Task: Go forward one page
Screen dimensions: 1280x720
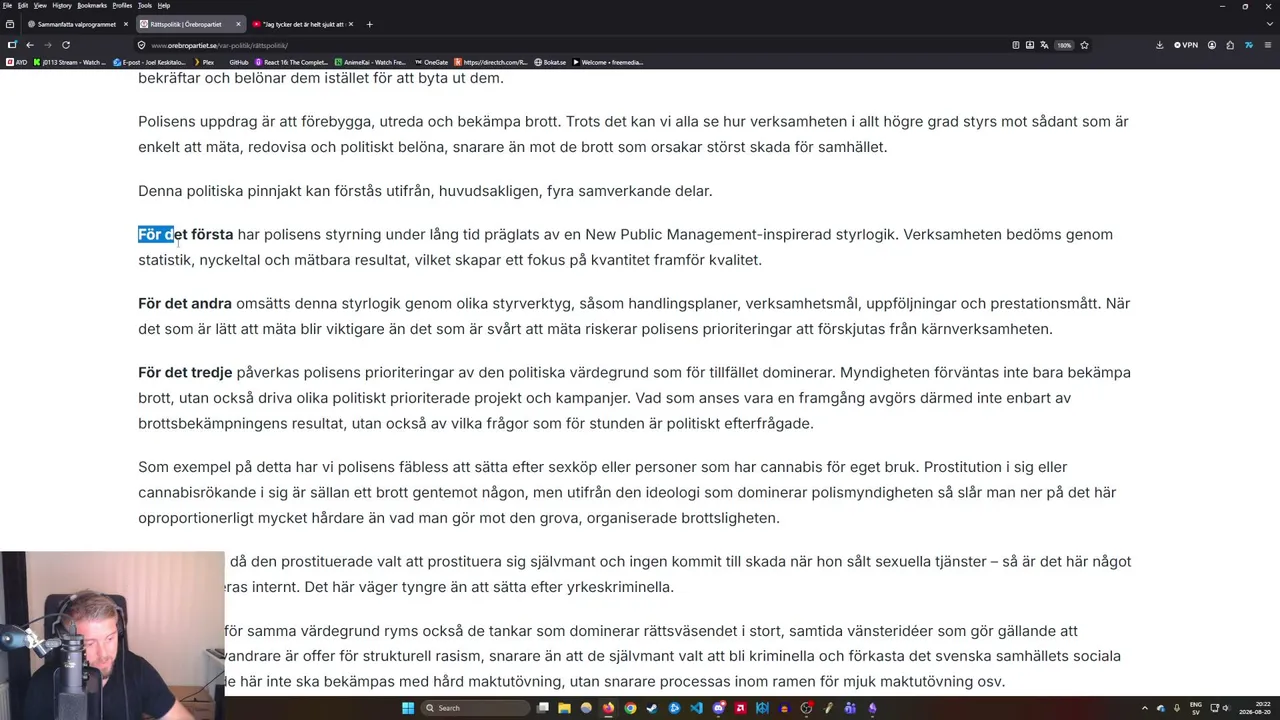Action: [47, 45]
